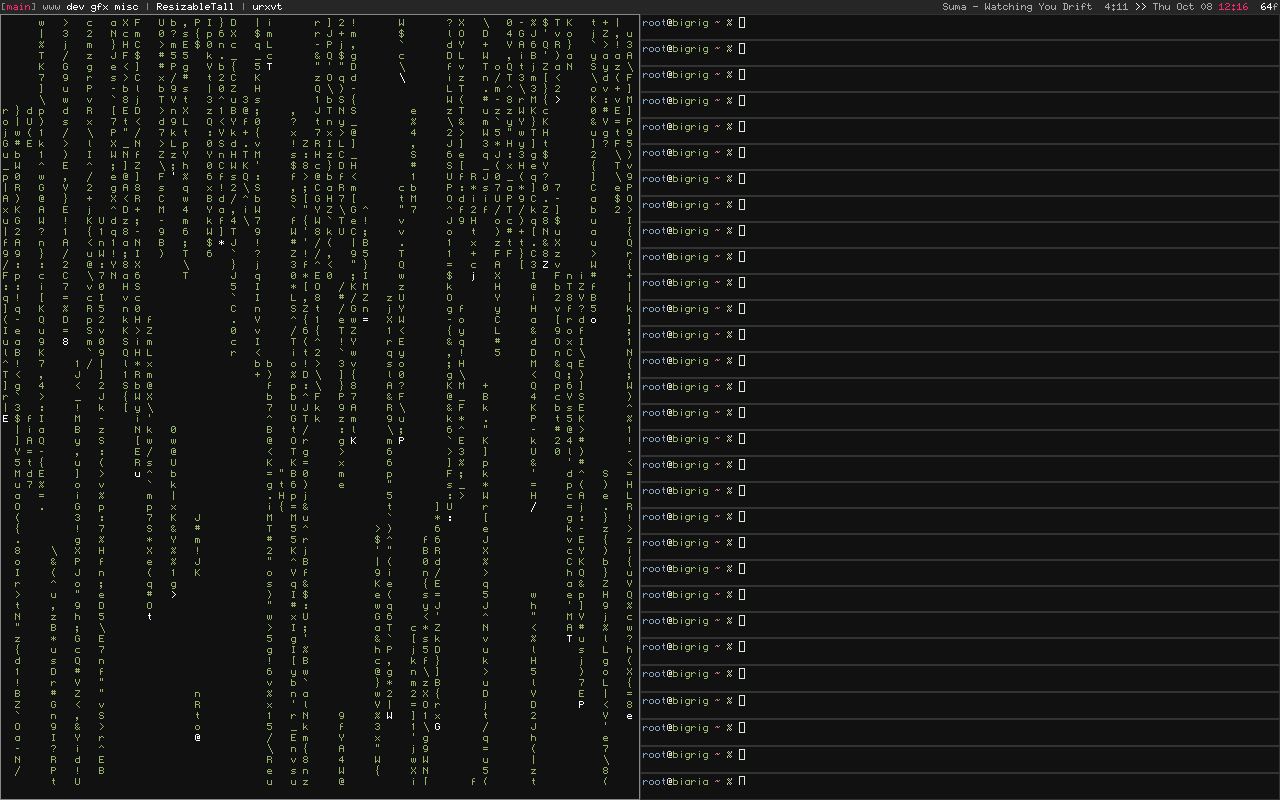Click the clock reading 12:16
Viewport: 1280px width, 800px height.
pyautogui.click(x=1233, y=7)
